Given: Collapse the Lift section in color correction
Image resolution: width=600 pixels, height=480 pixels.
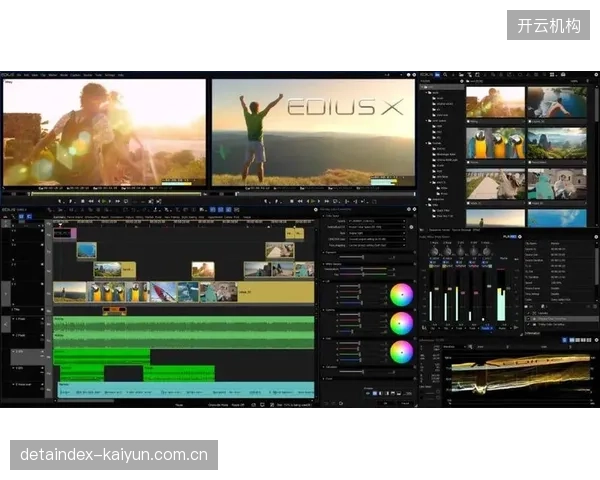Looking at the screenshot, I should tap(323, 281).
